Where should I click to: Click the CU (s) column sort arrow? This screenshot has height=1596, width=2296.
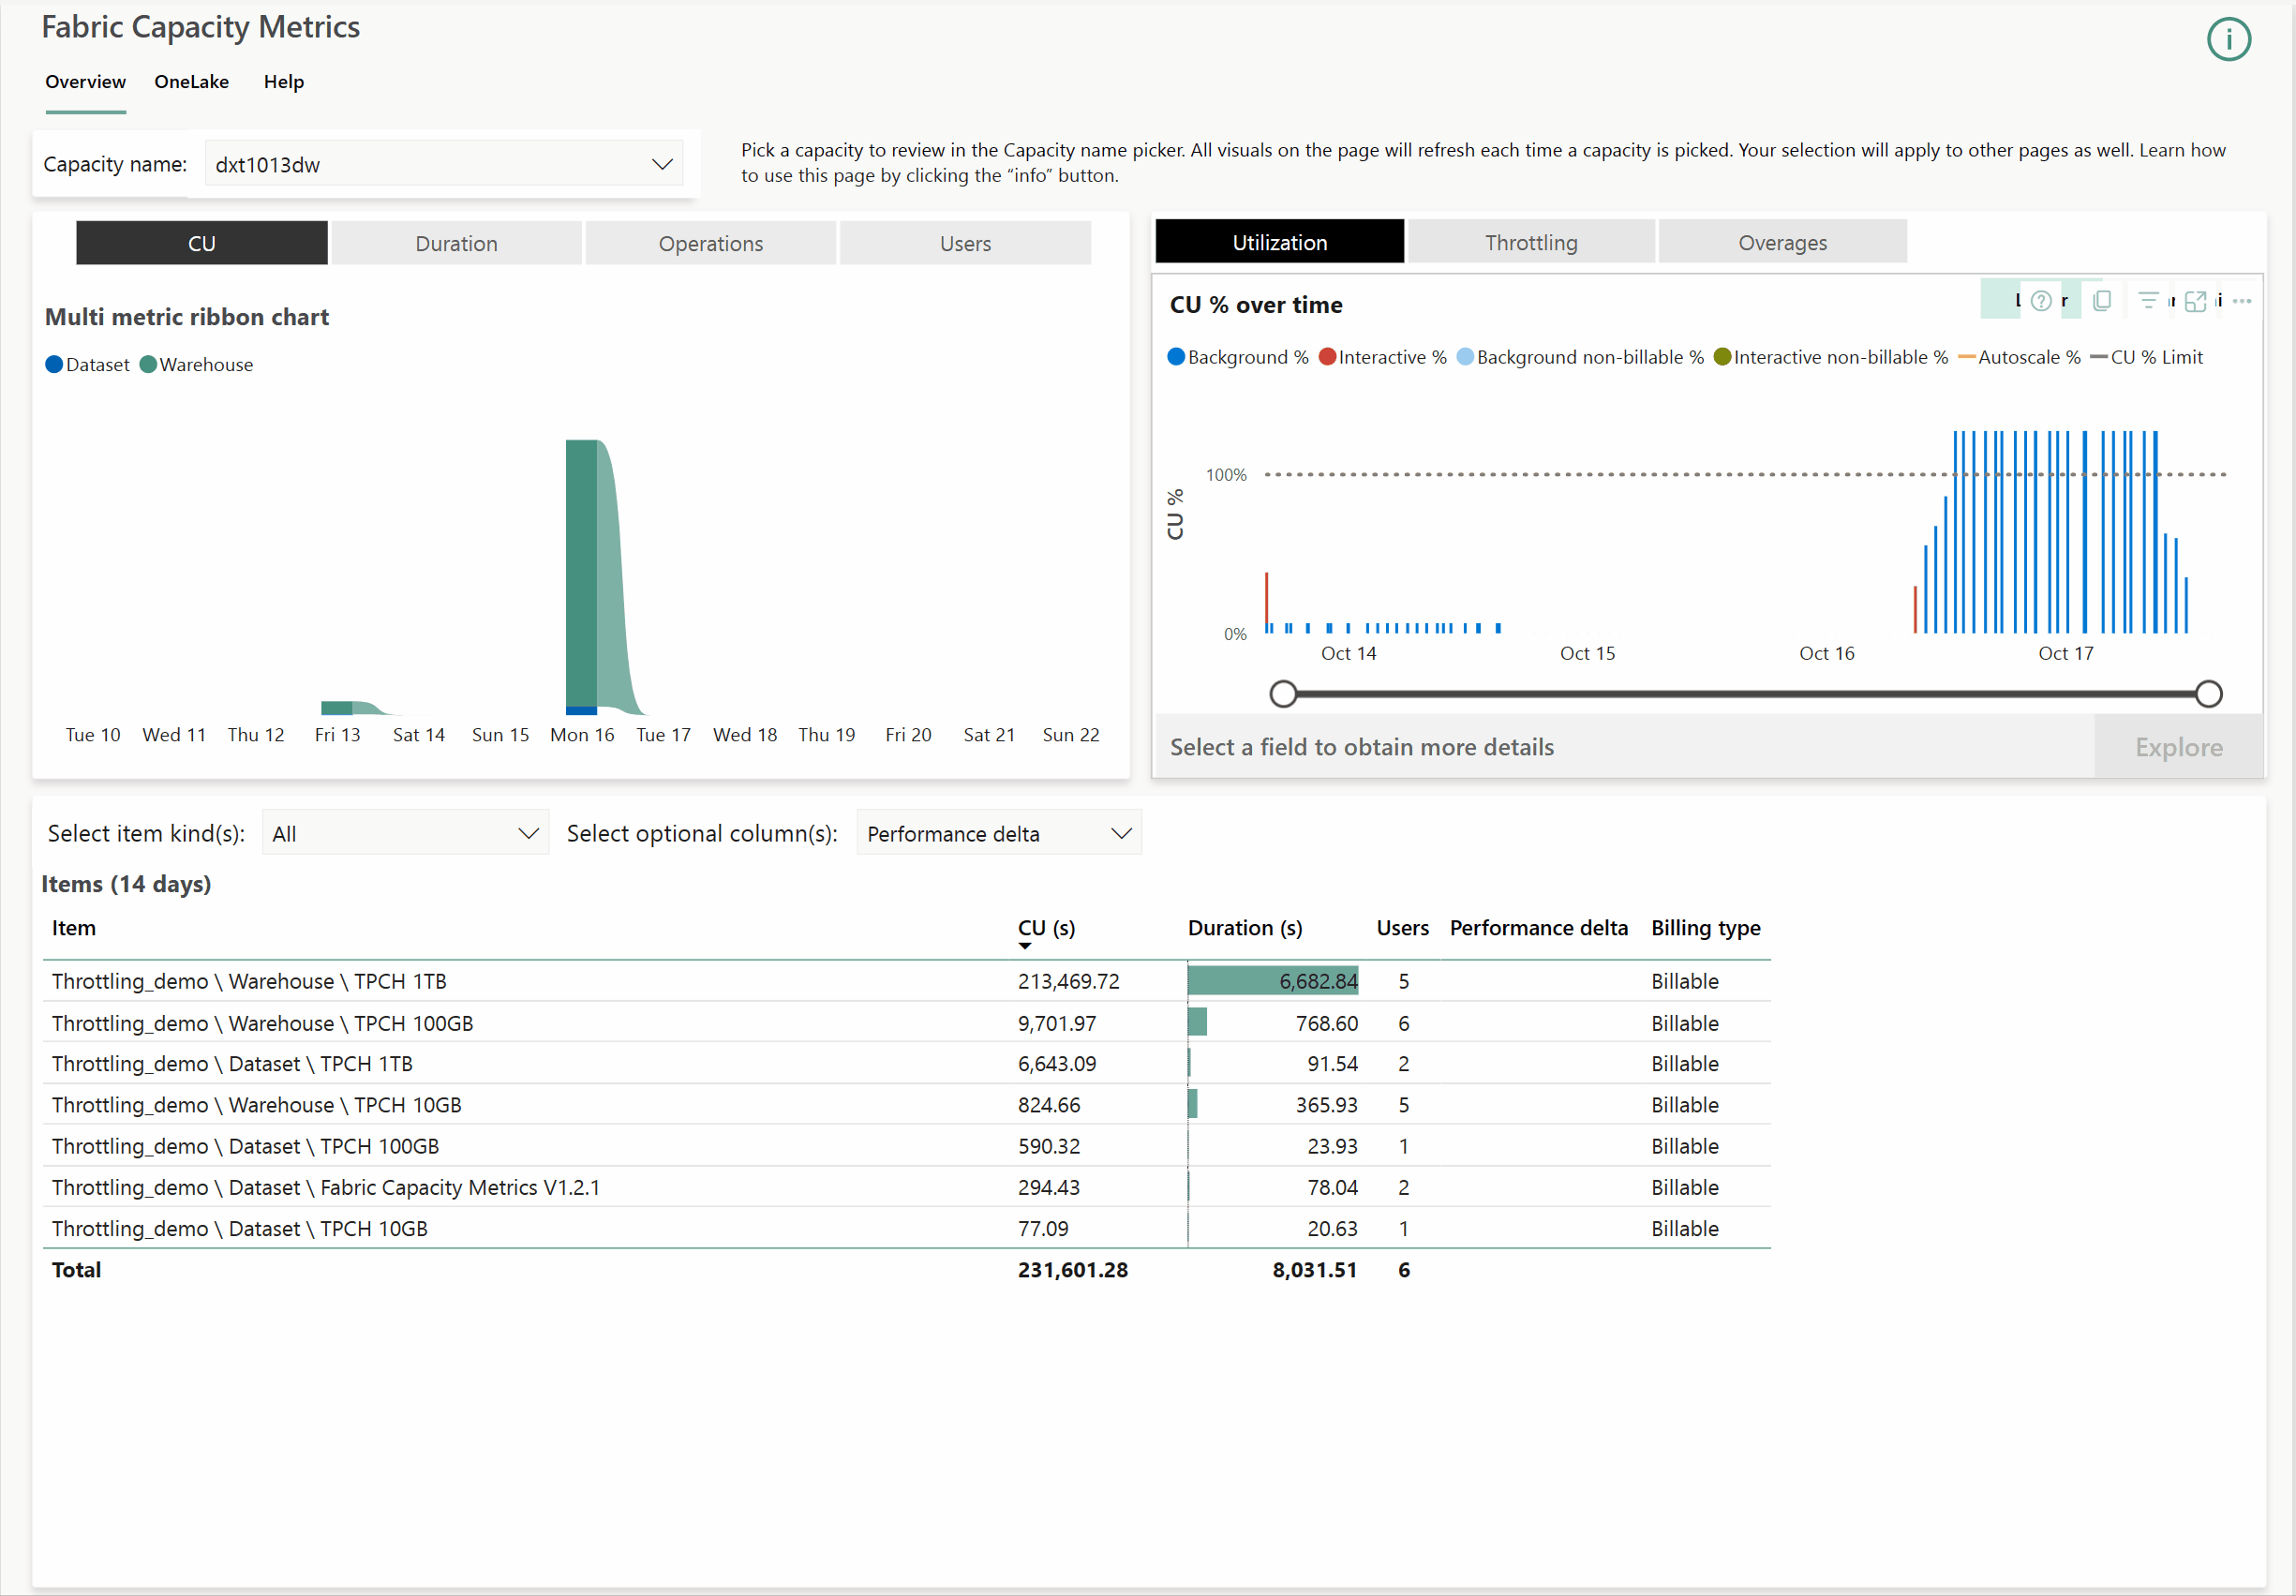[x=1025, y=945]
